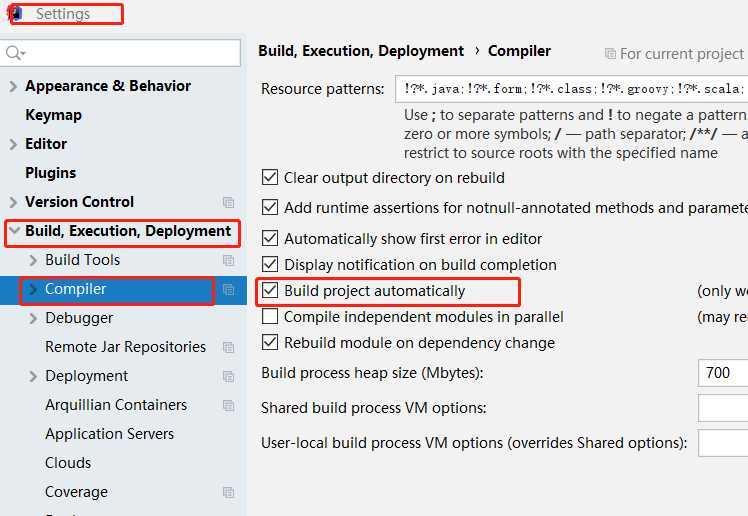Open the Plugins settings page

coord(50,173)
